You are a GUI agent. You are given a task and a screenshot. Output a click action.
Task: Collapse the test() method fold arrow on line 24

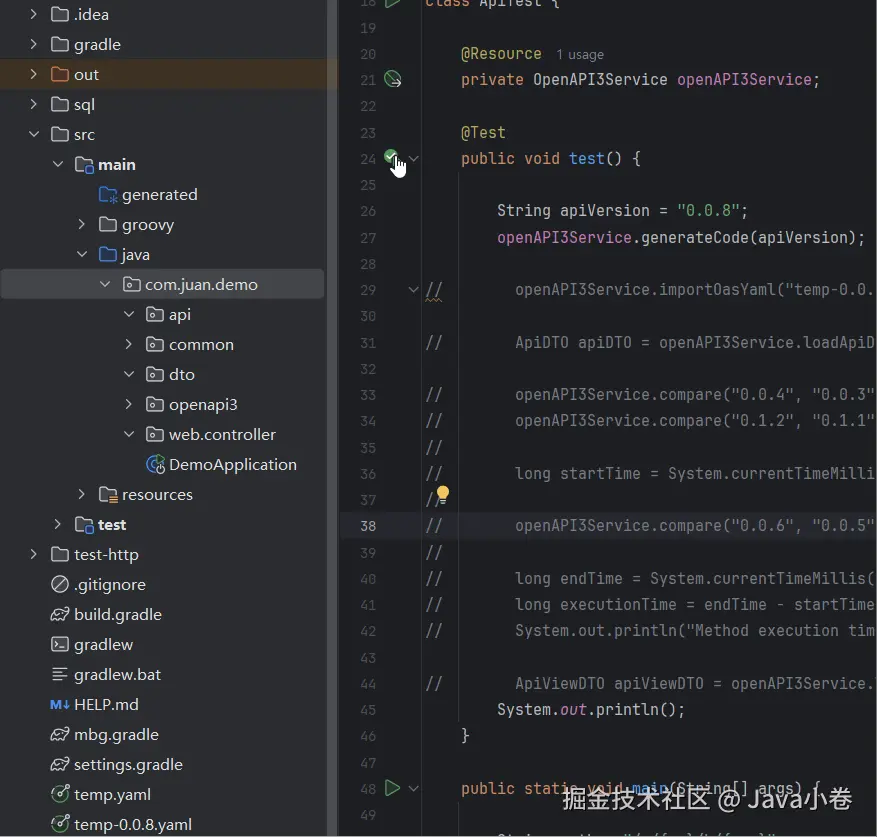413,159
